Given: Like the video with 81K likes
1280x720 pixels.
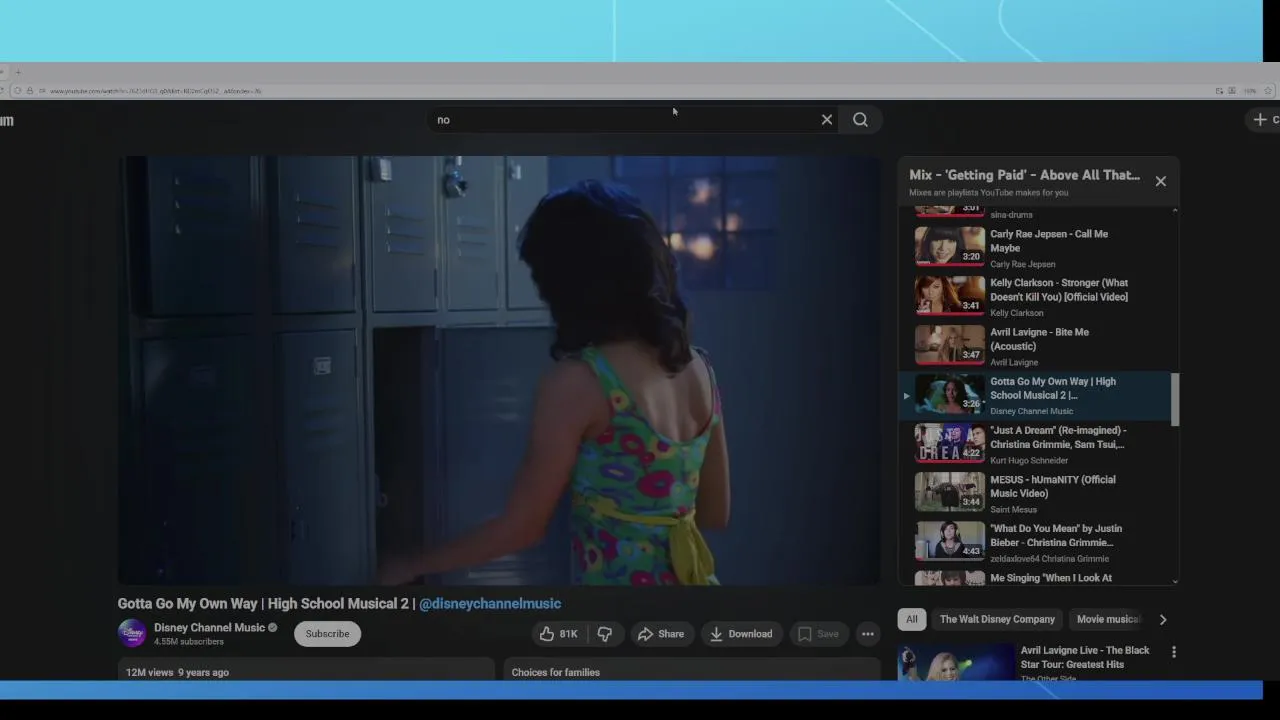Looking at the screenshot, I should 559,634.
